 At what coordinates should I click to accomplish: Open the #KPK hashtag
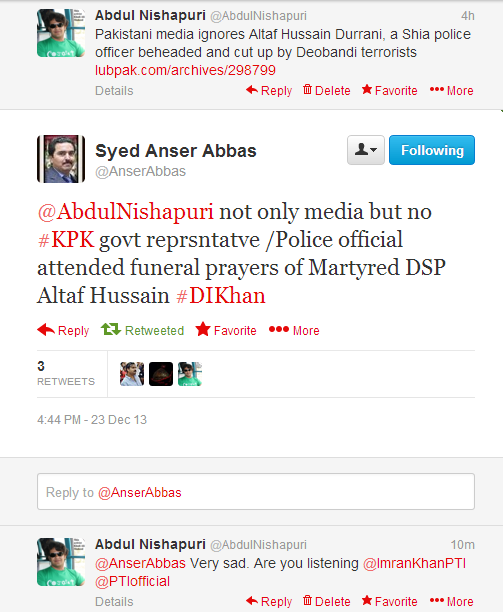pyautogui.click(x=66, y=239)
